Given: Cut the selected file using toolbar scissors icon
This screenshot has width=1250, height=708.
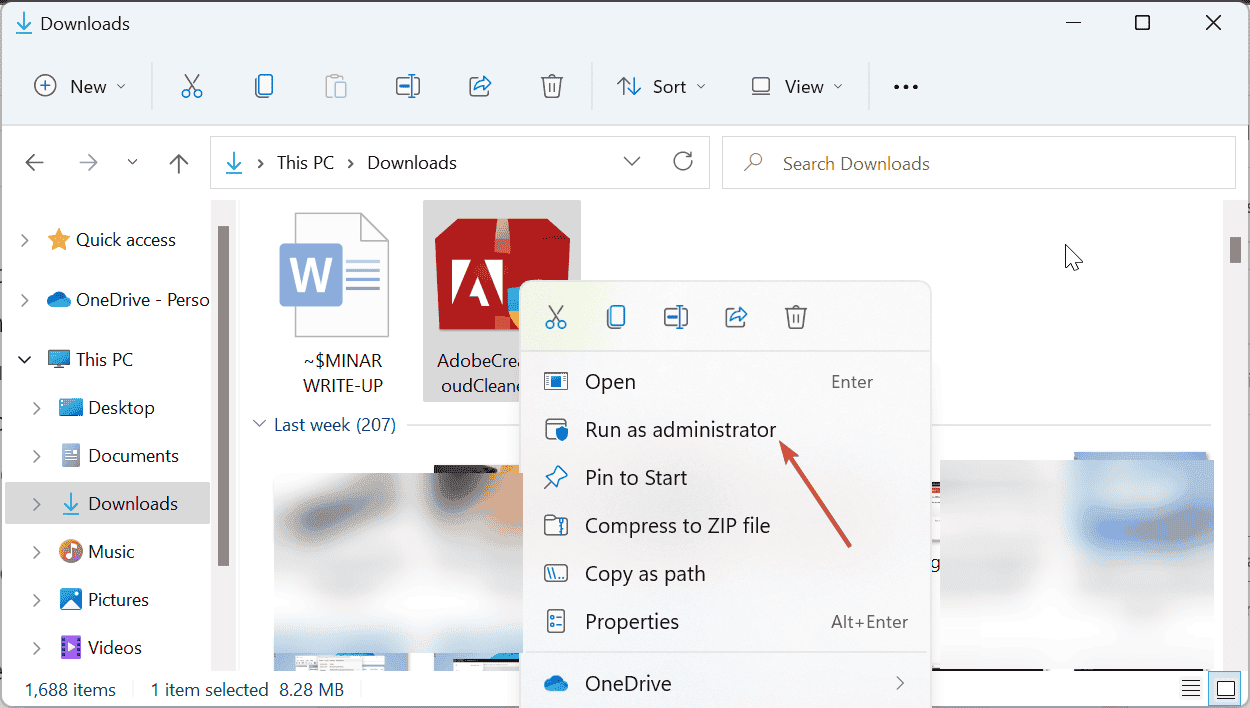Looking at the screenshot, I should coord(192,86).
